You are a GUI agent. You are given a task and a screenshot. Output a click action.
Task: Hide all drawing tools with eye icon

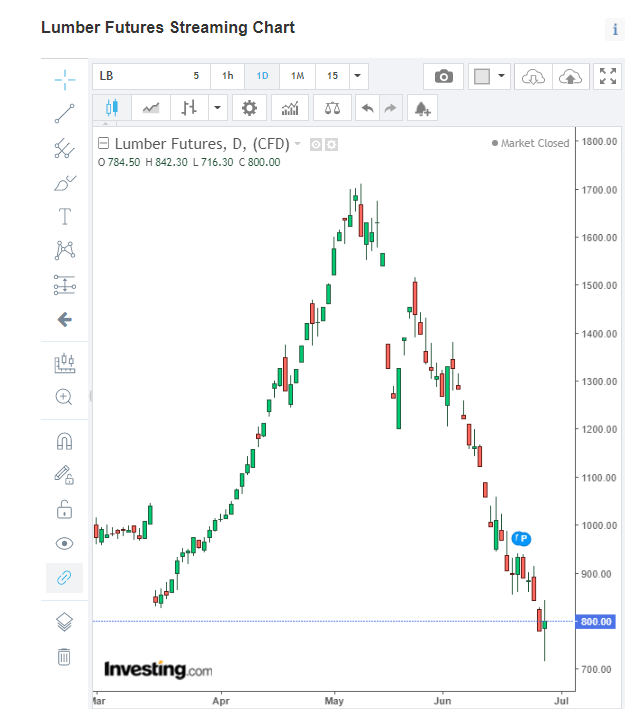[64, 543]
